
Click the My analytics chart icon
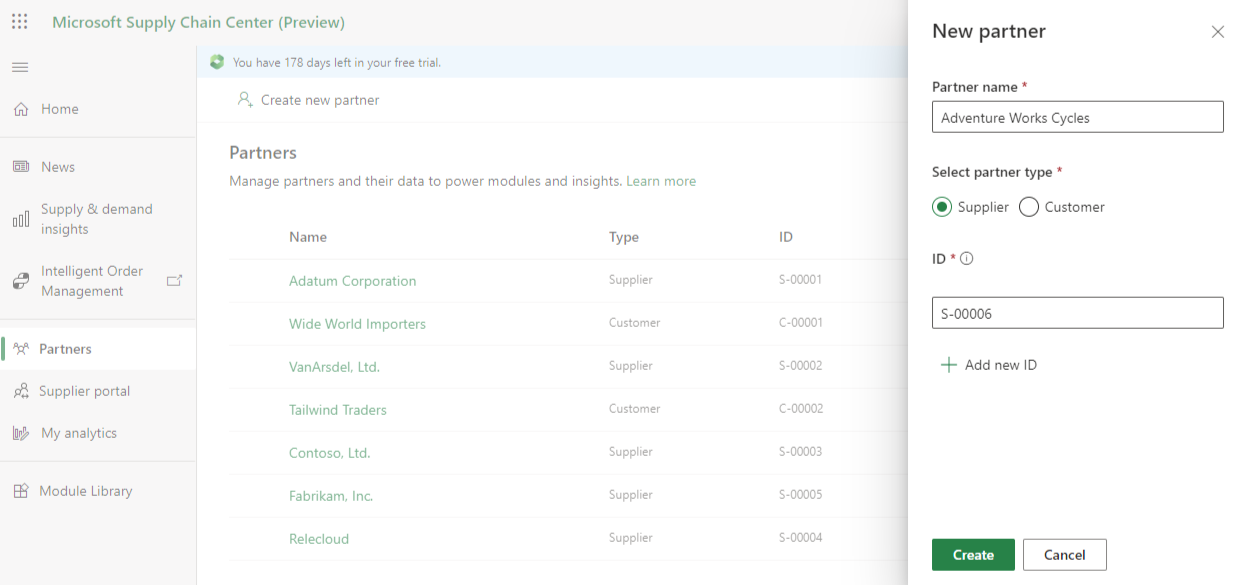click(x=21, y=433)
